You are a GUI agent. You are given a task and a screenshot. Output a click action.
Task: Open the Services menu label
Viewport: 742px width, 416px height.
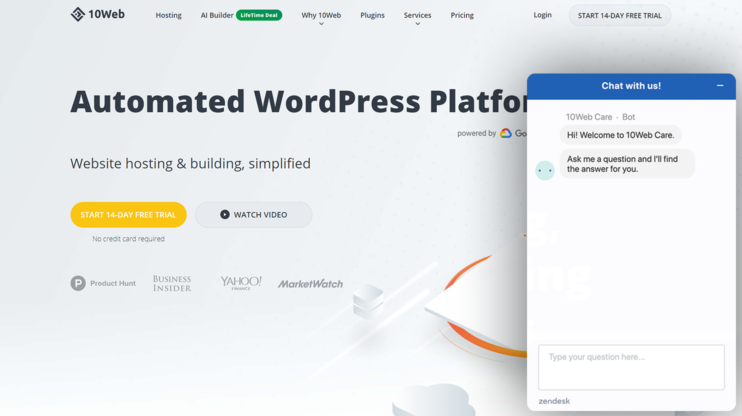(x=417, y=15)
